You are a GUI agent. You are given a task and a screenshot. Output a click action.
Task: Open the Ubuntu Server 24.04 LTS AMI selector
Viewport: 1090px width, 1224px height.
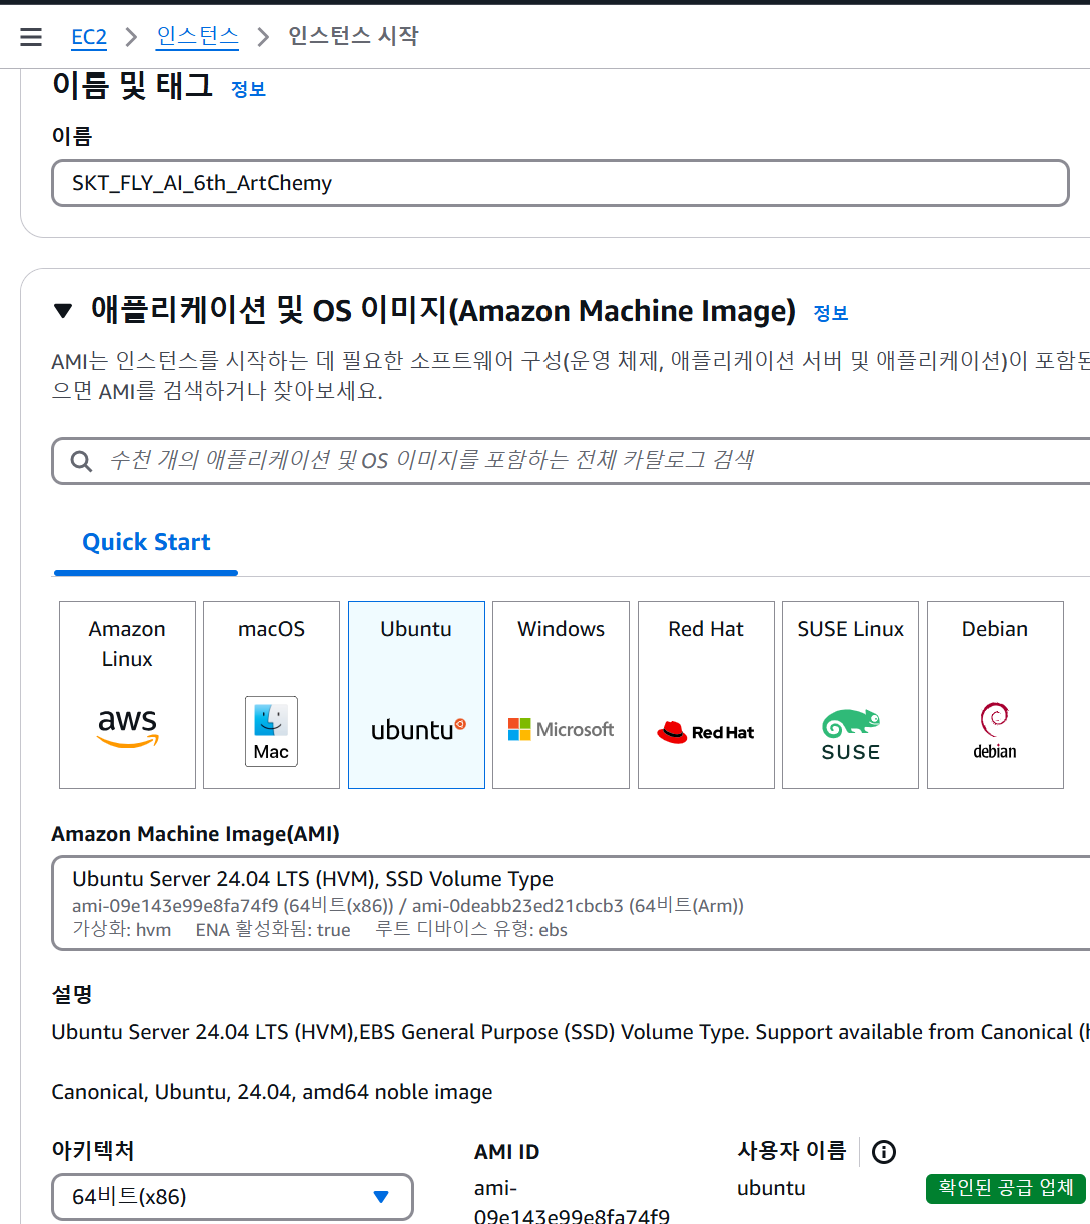click(571, 903)
